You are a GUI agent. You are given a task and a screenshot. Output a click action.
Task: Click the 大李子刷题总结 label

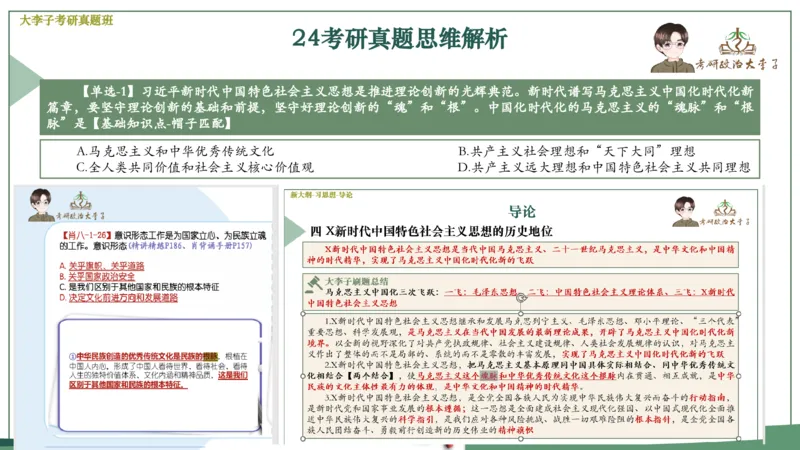357,281
